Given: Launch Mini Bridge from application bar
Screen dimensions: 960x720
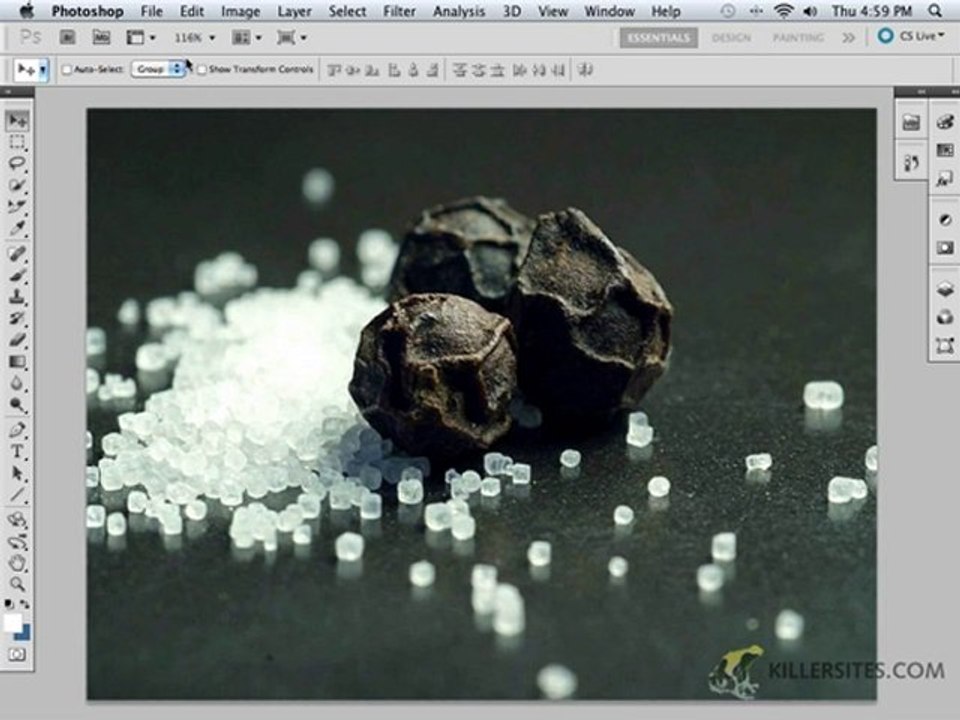Looking at the screenshot, I should [x=101, y=38].
